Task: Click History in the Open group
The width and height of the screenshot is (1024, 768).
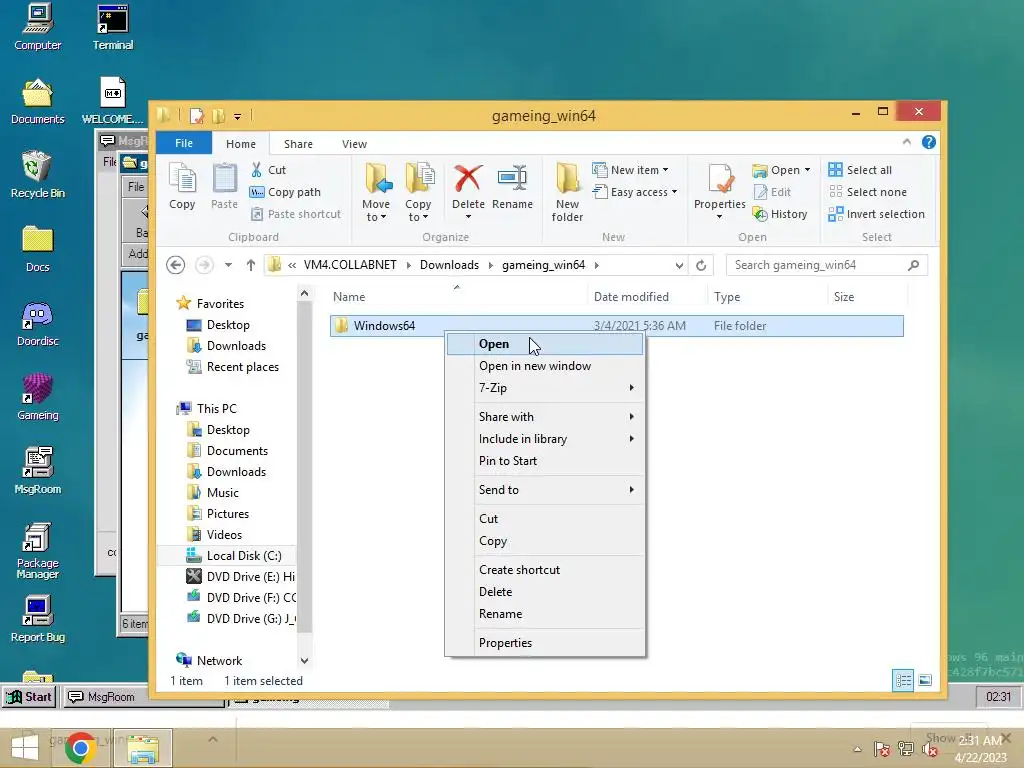Action: (780, 214)
